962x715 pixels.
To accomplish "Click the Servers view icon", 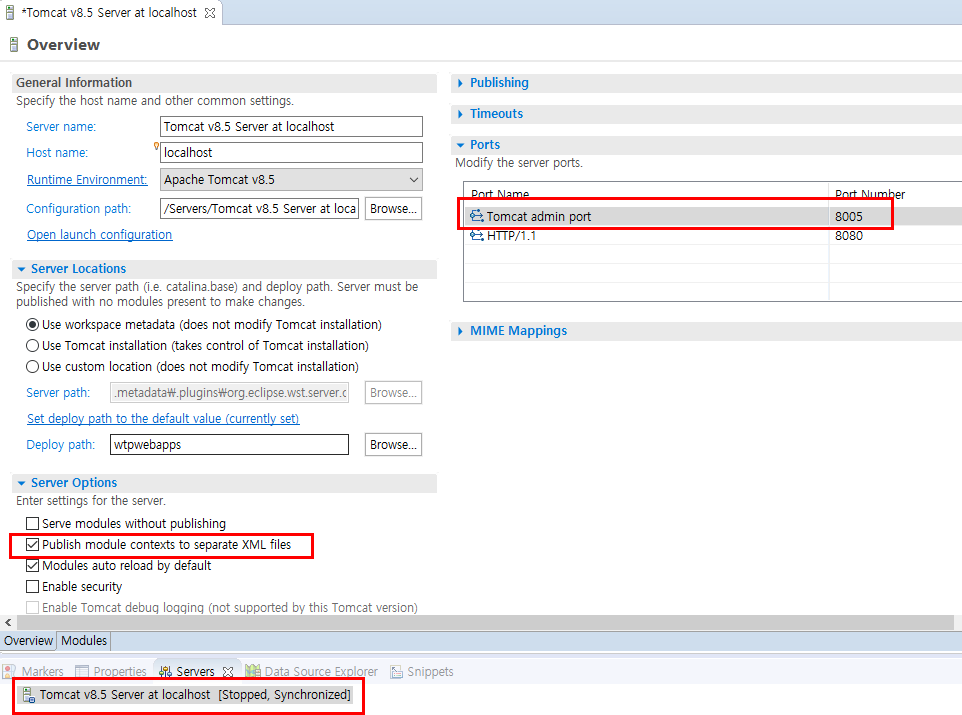I will click(165, 671).
